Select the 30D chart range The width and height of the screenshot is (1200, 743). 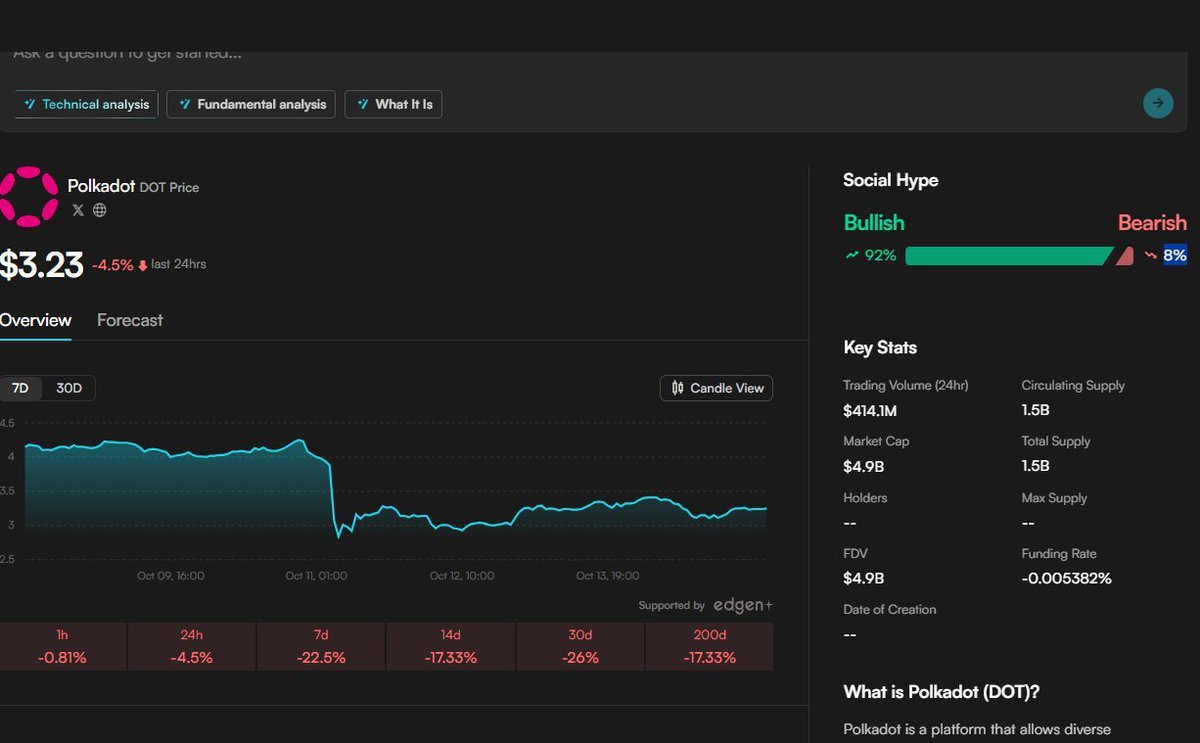[69, 388]
